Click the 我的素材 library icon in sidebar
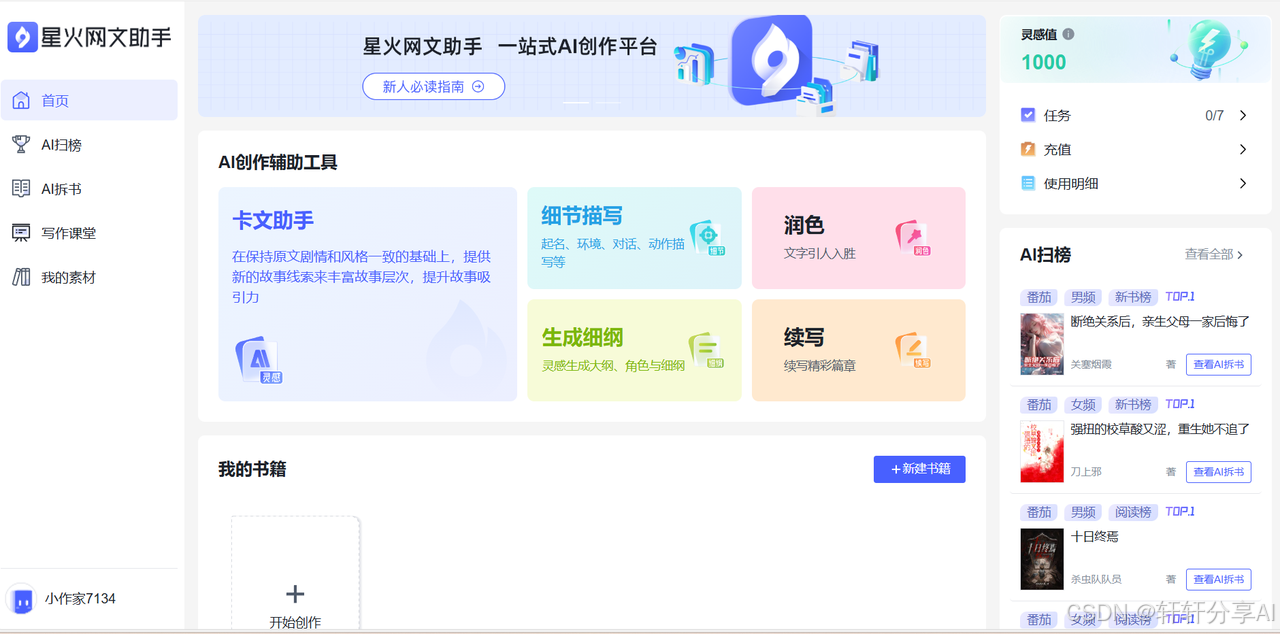1280x634 pixels. (x=21, y=277)
